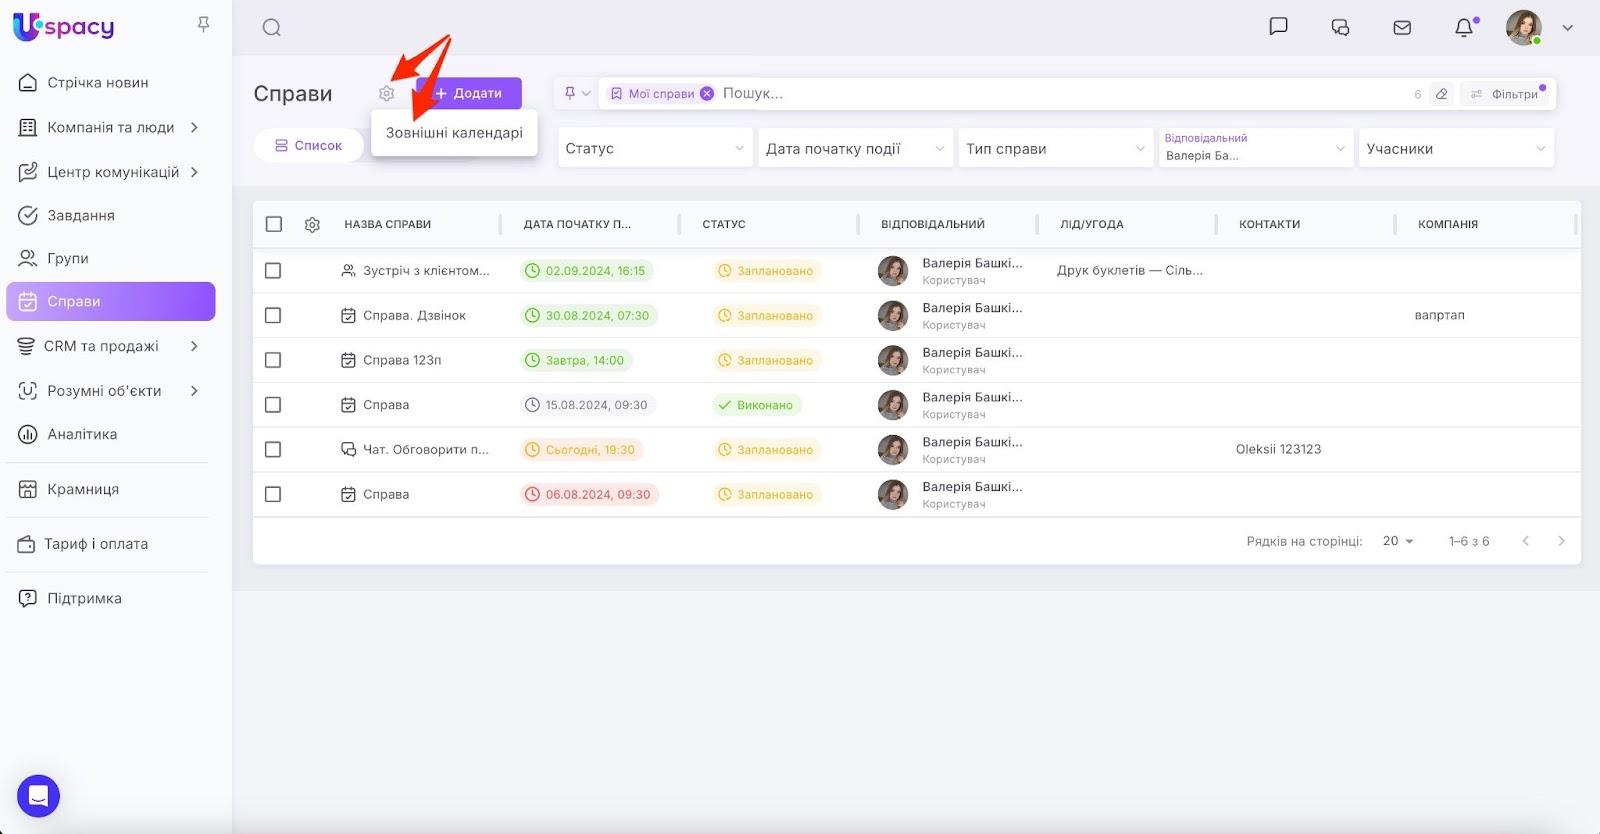Screen dimensions: 1600x834
Task: Toggle the select all rows checkbox
Action: 274,225
